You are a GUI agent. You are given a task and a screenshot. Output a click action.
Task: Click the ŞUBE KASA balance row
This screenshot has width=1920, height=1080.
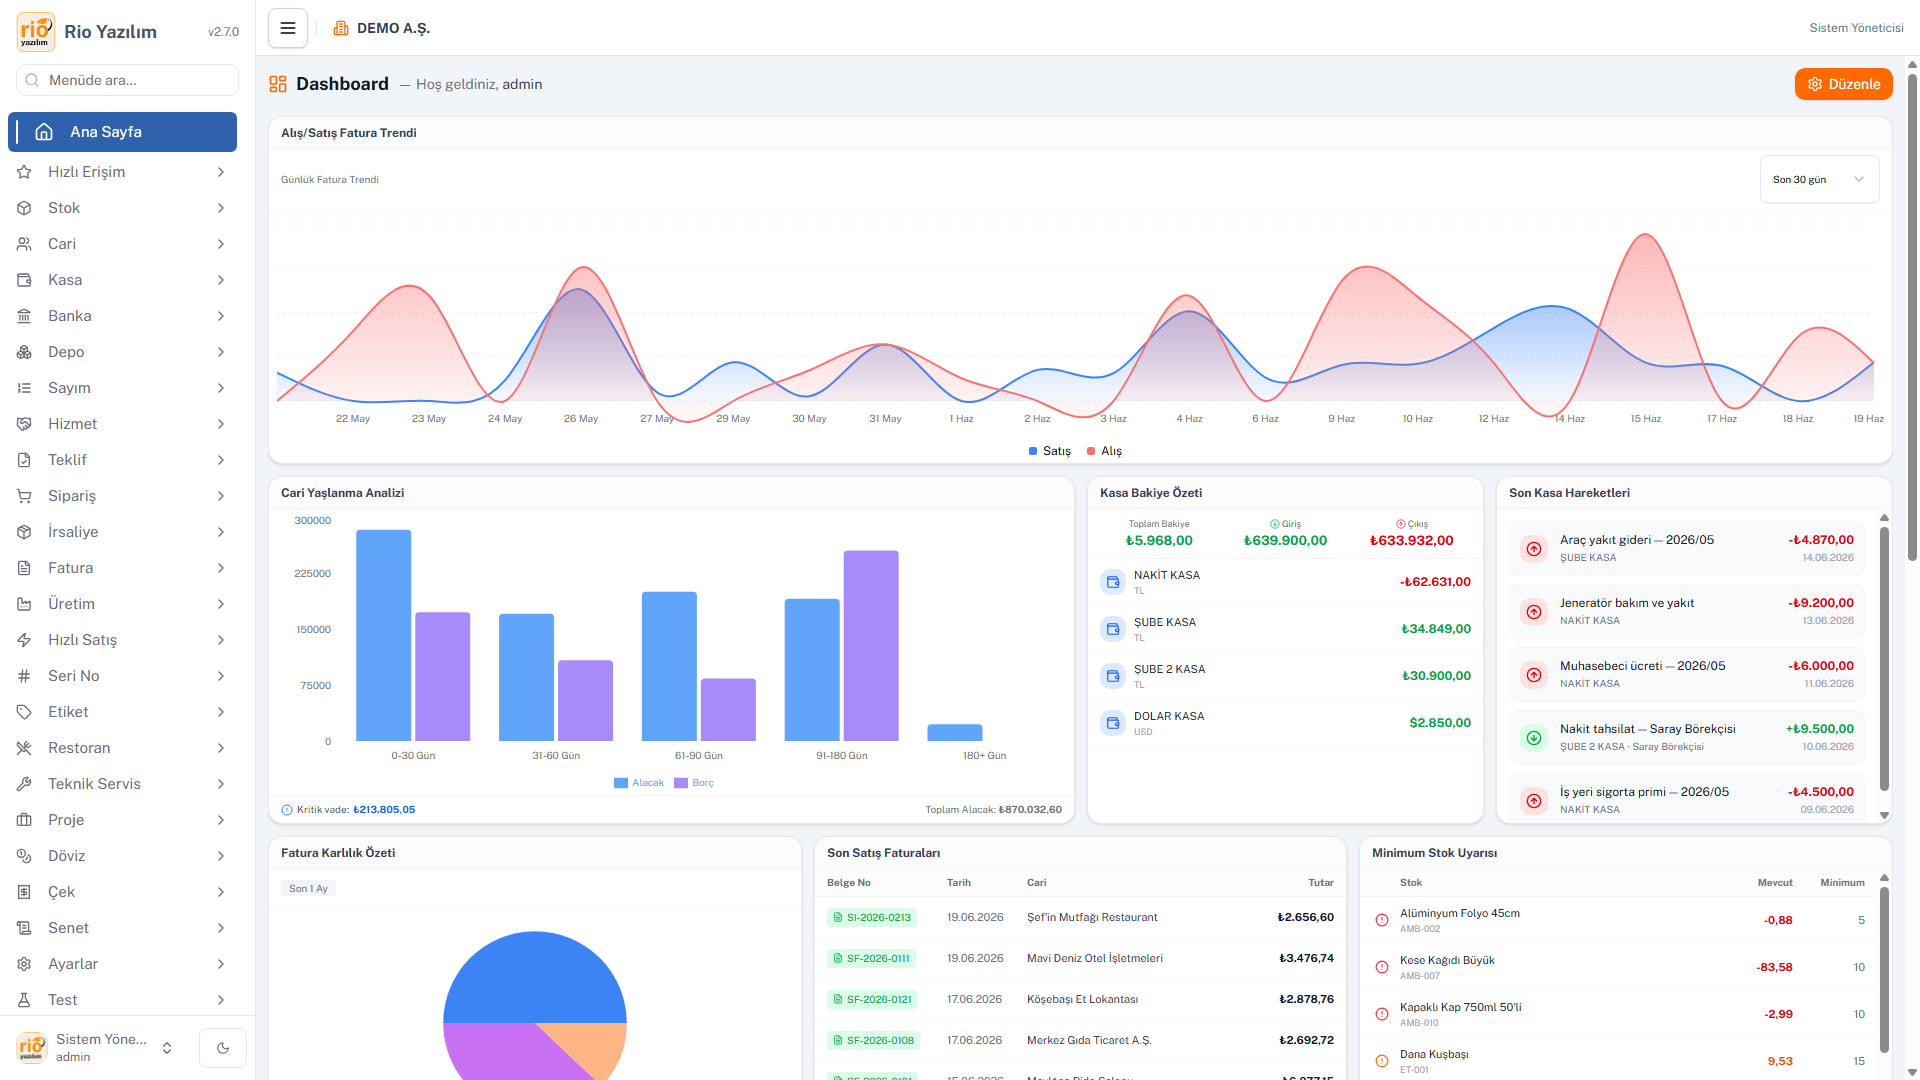coord(1285,629)
